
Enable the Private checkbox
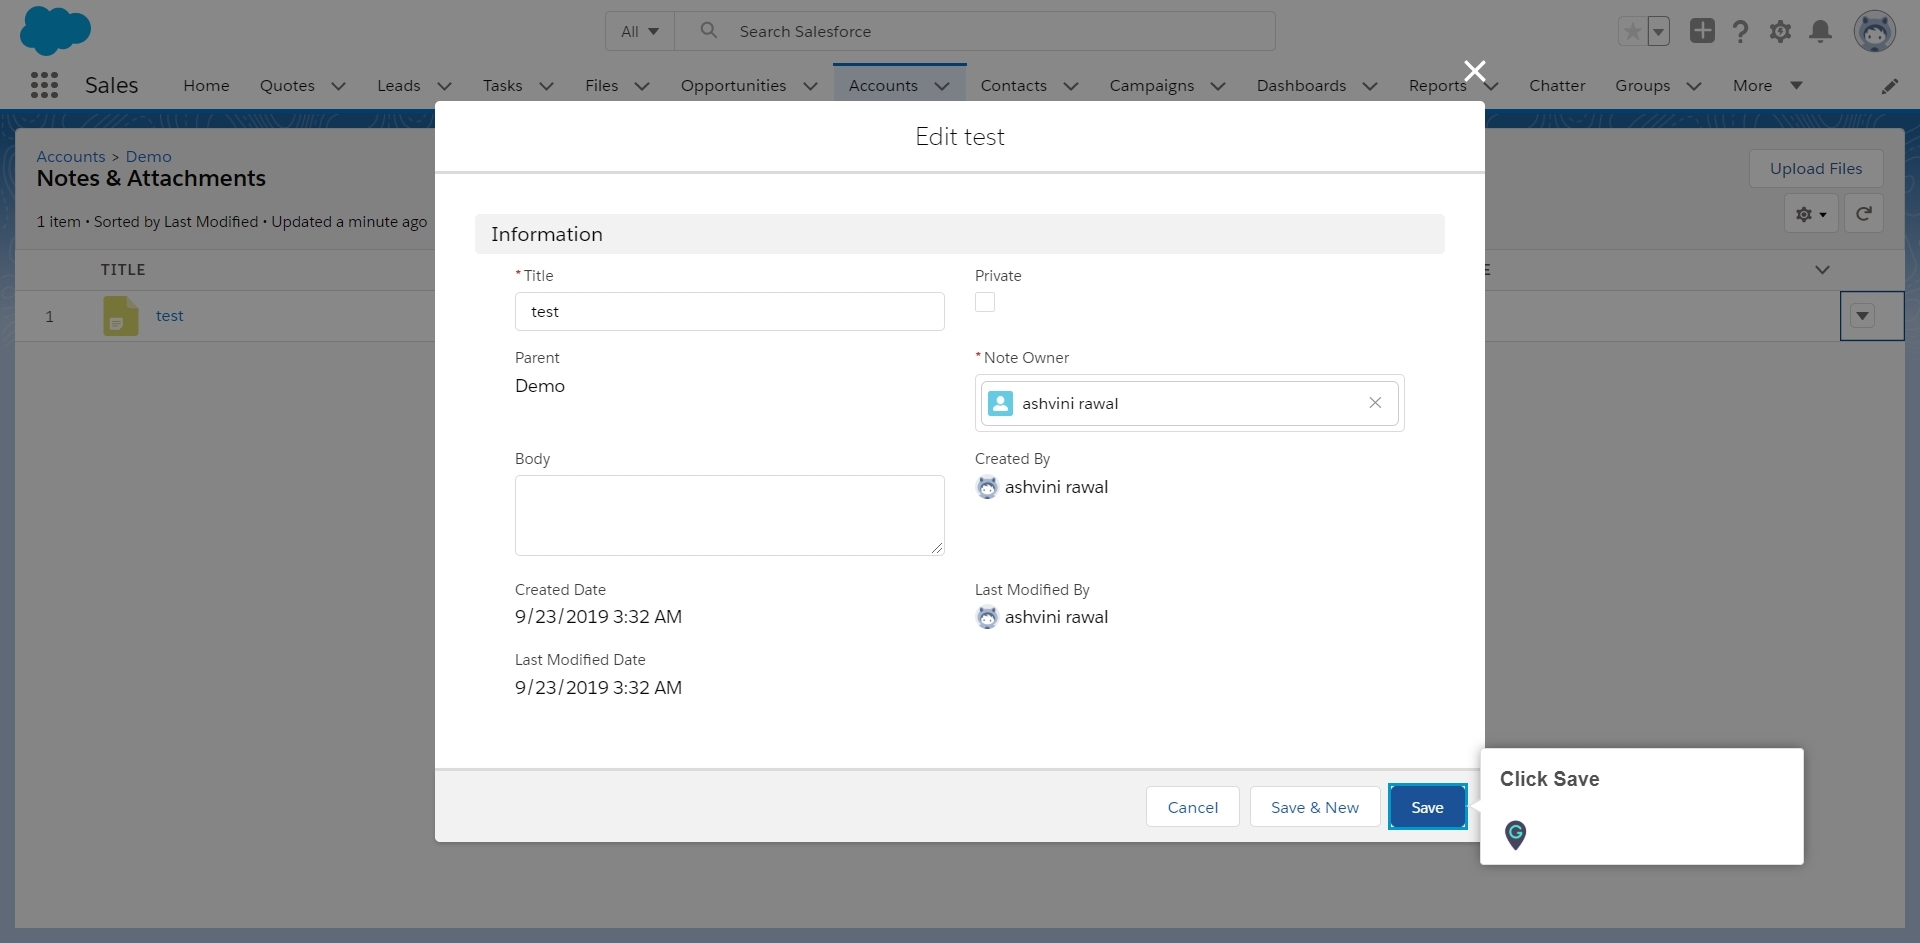984,302
